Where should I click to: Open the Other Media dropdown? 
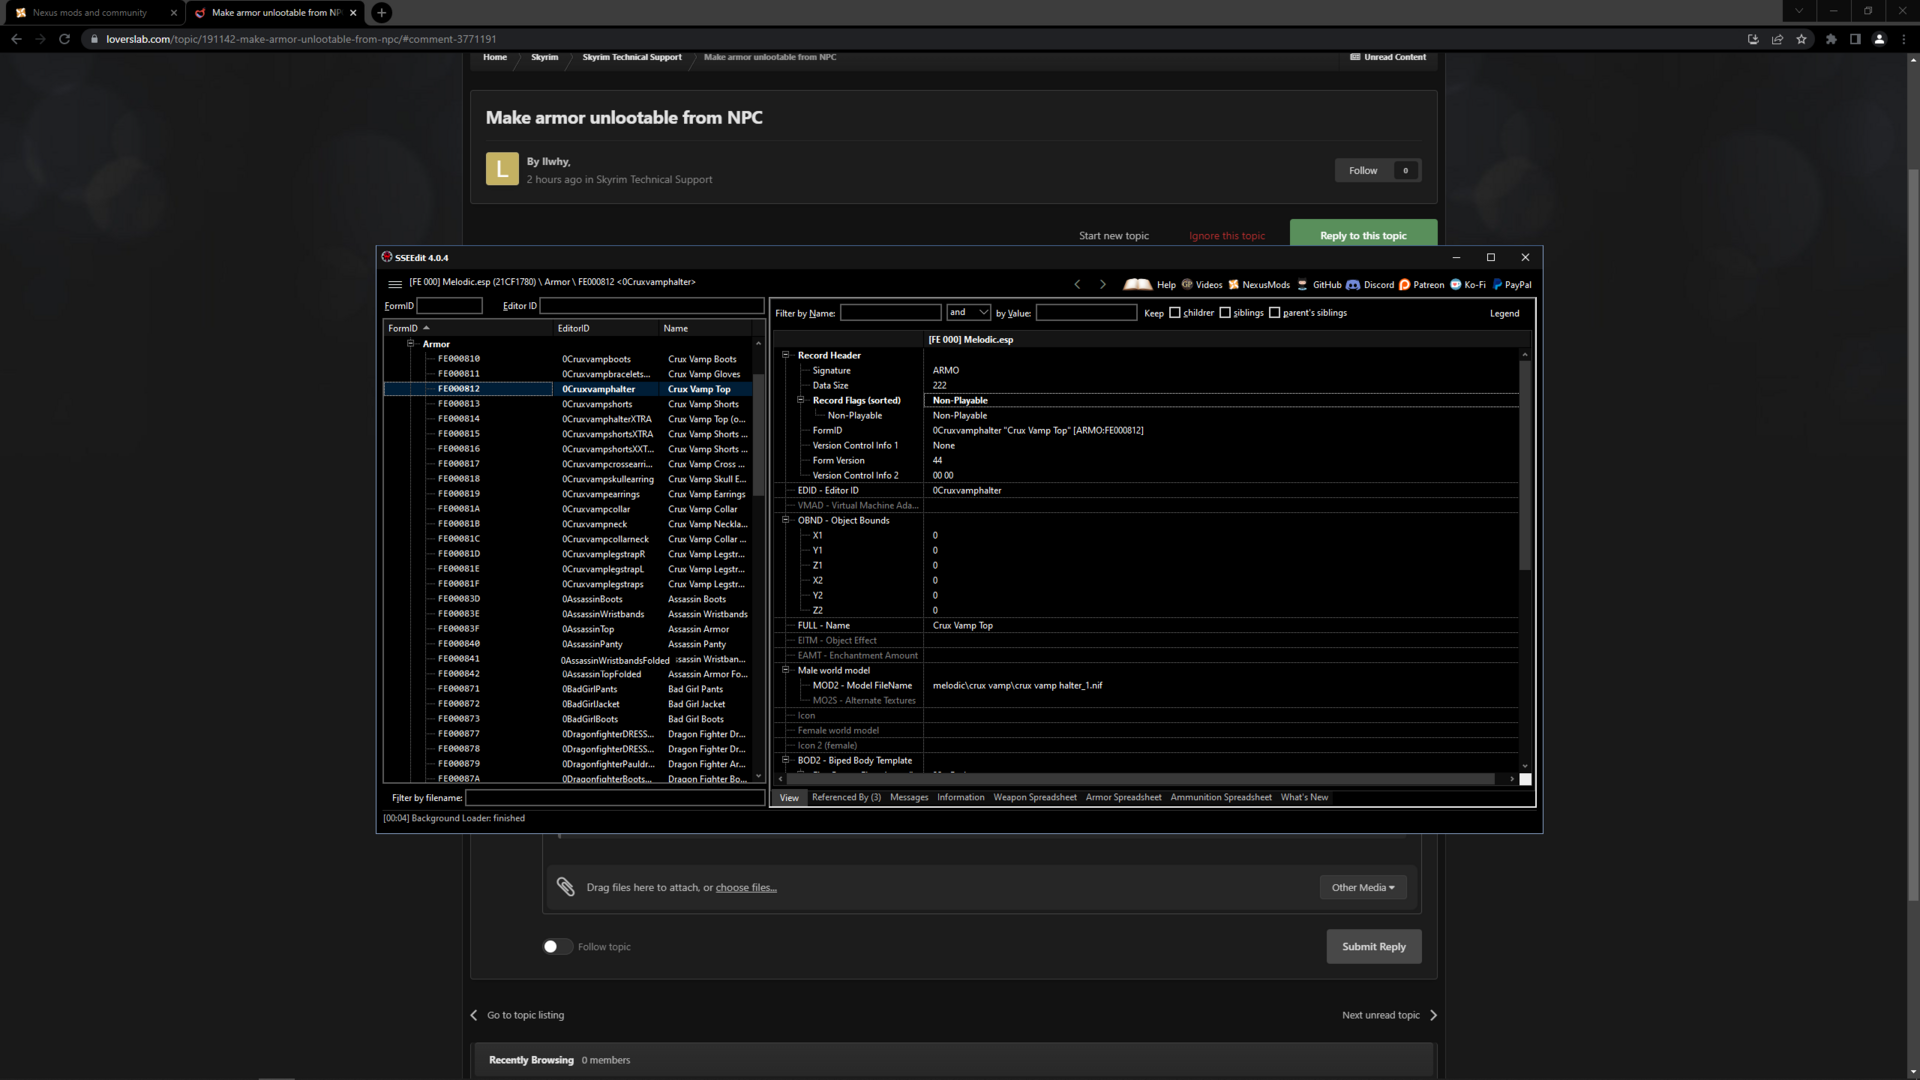point(1362,888)
